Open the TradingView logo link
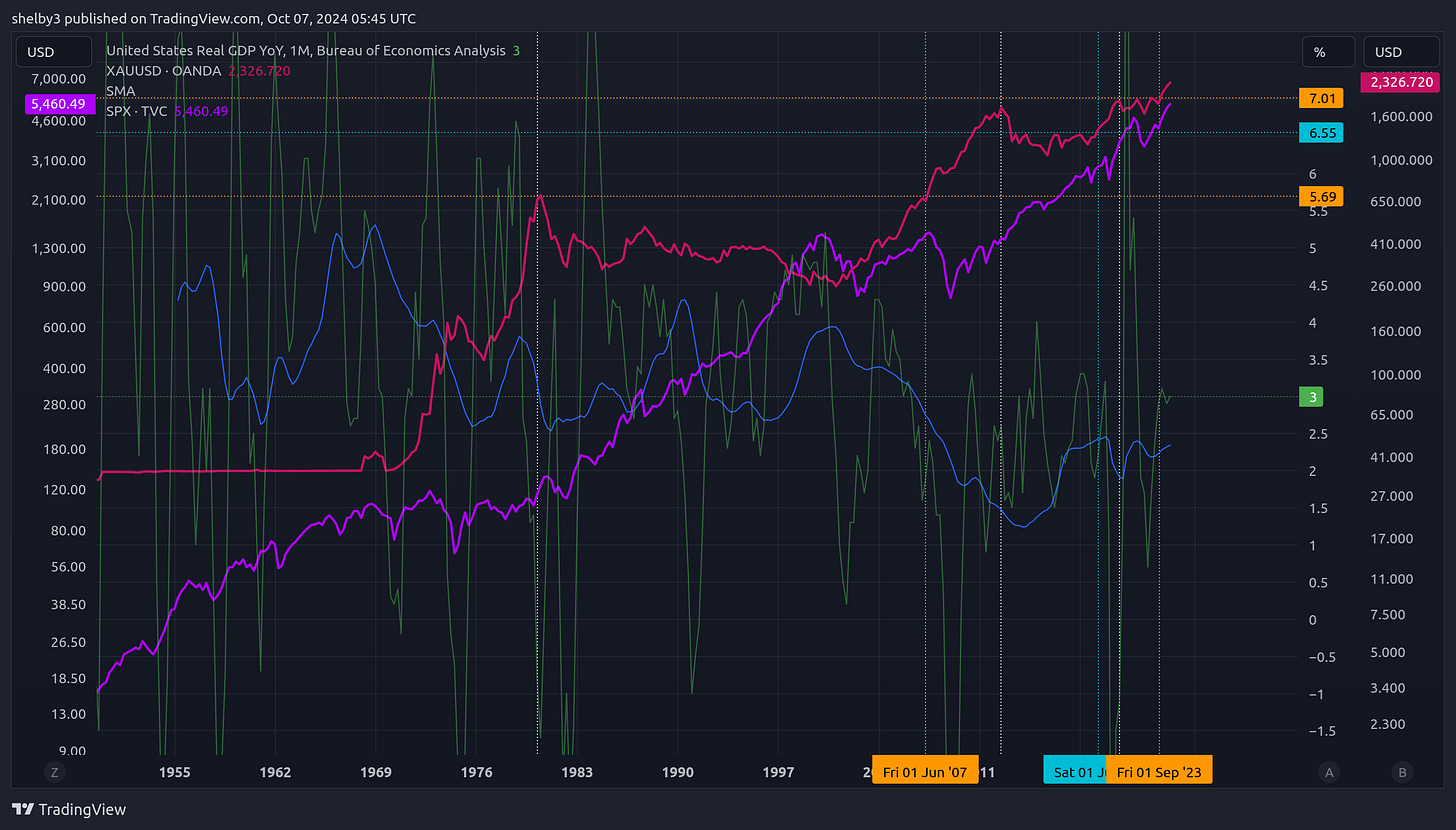Image resolution: width=1456 pixels, height=830 pixels. tap(69, 809)
